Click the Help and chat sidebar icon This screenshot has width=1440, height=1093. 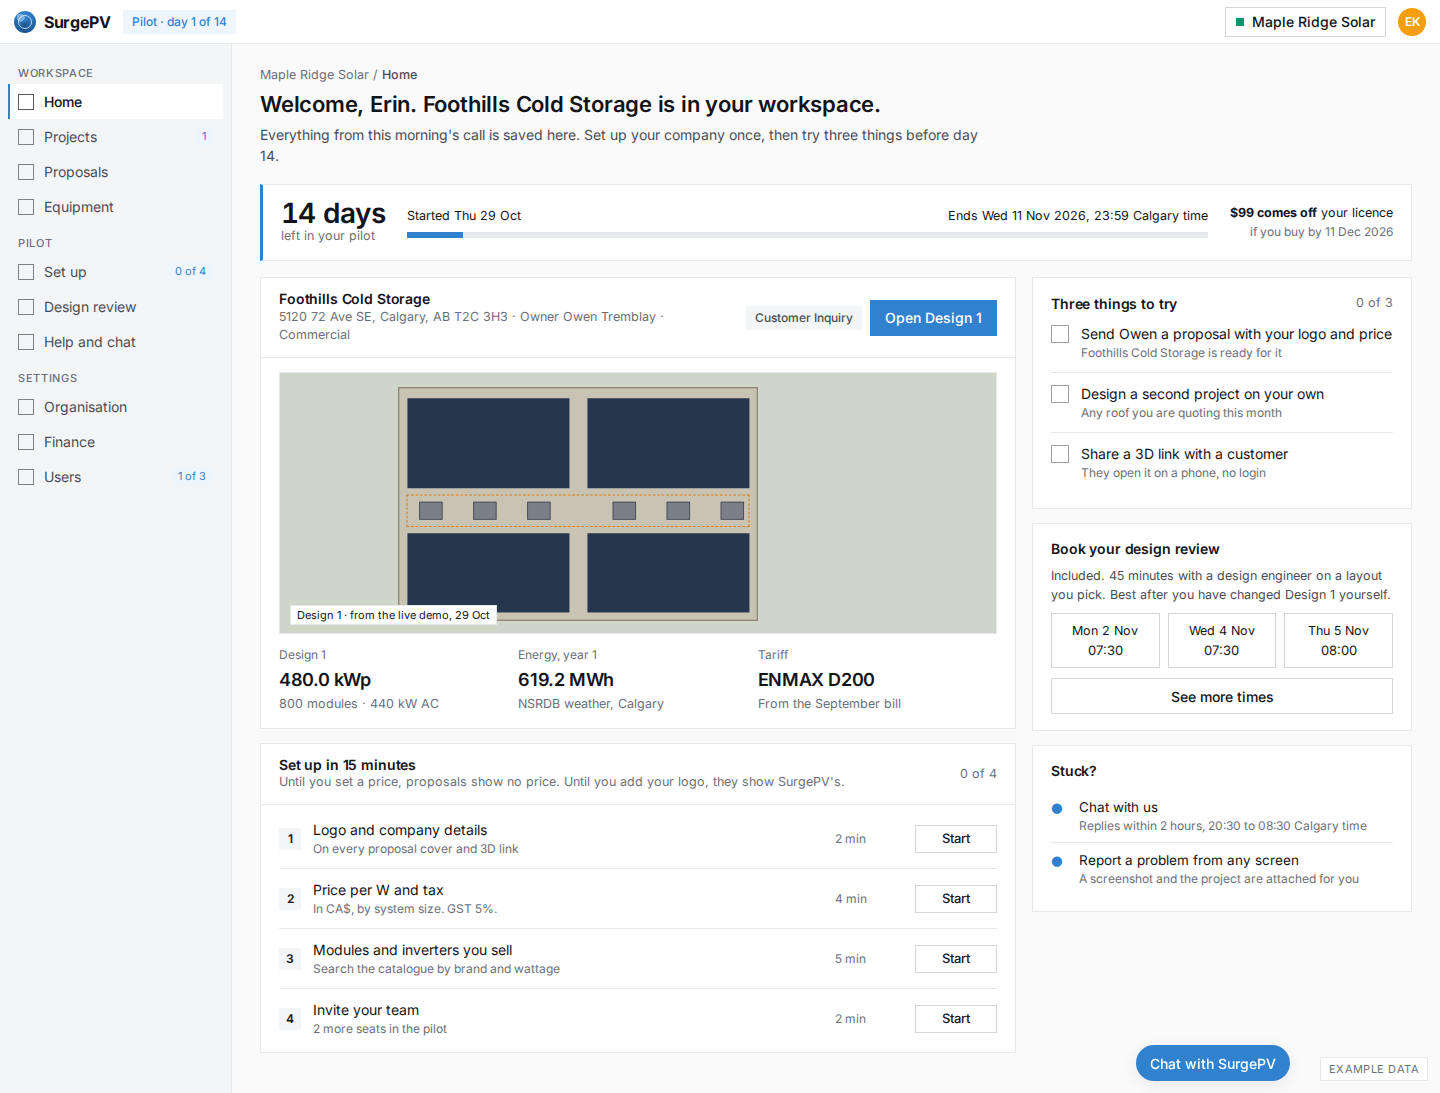click(26, 342)
